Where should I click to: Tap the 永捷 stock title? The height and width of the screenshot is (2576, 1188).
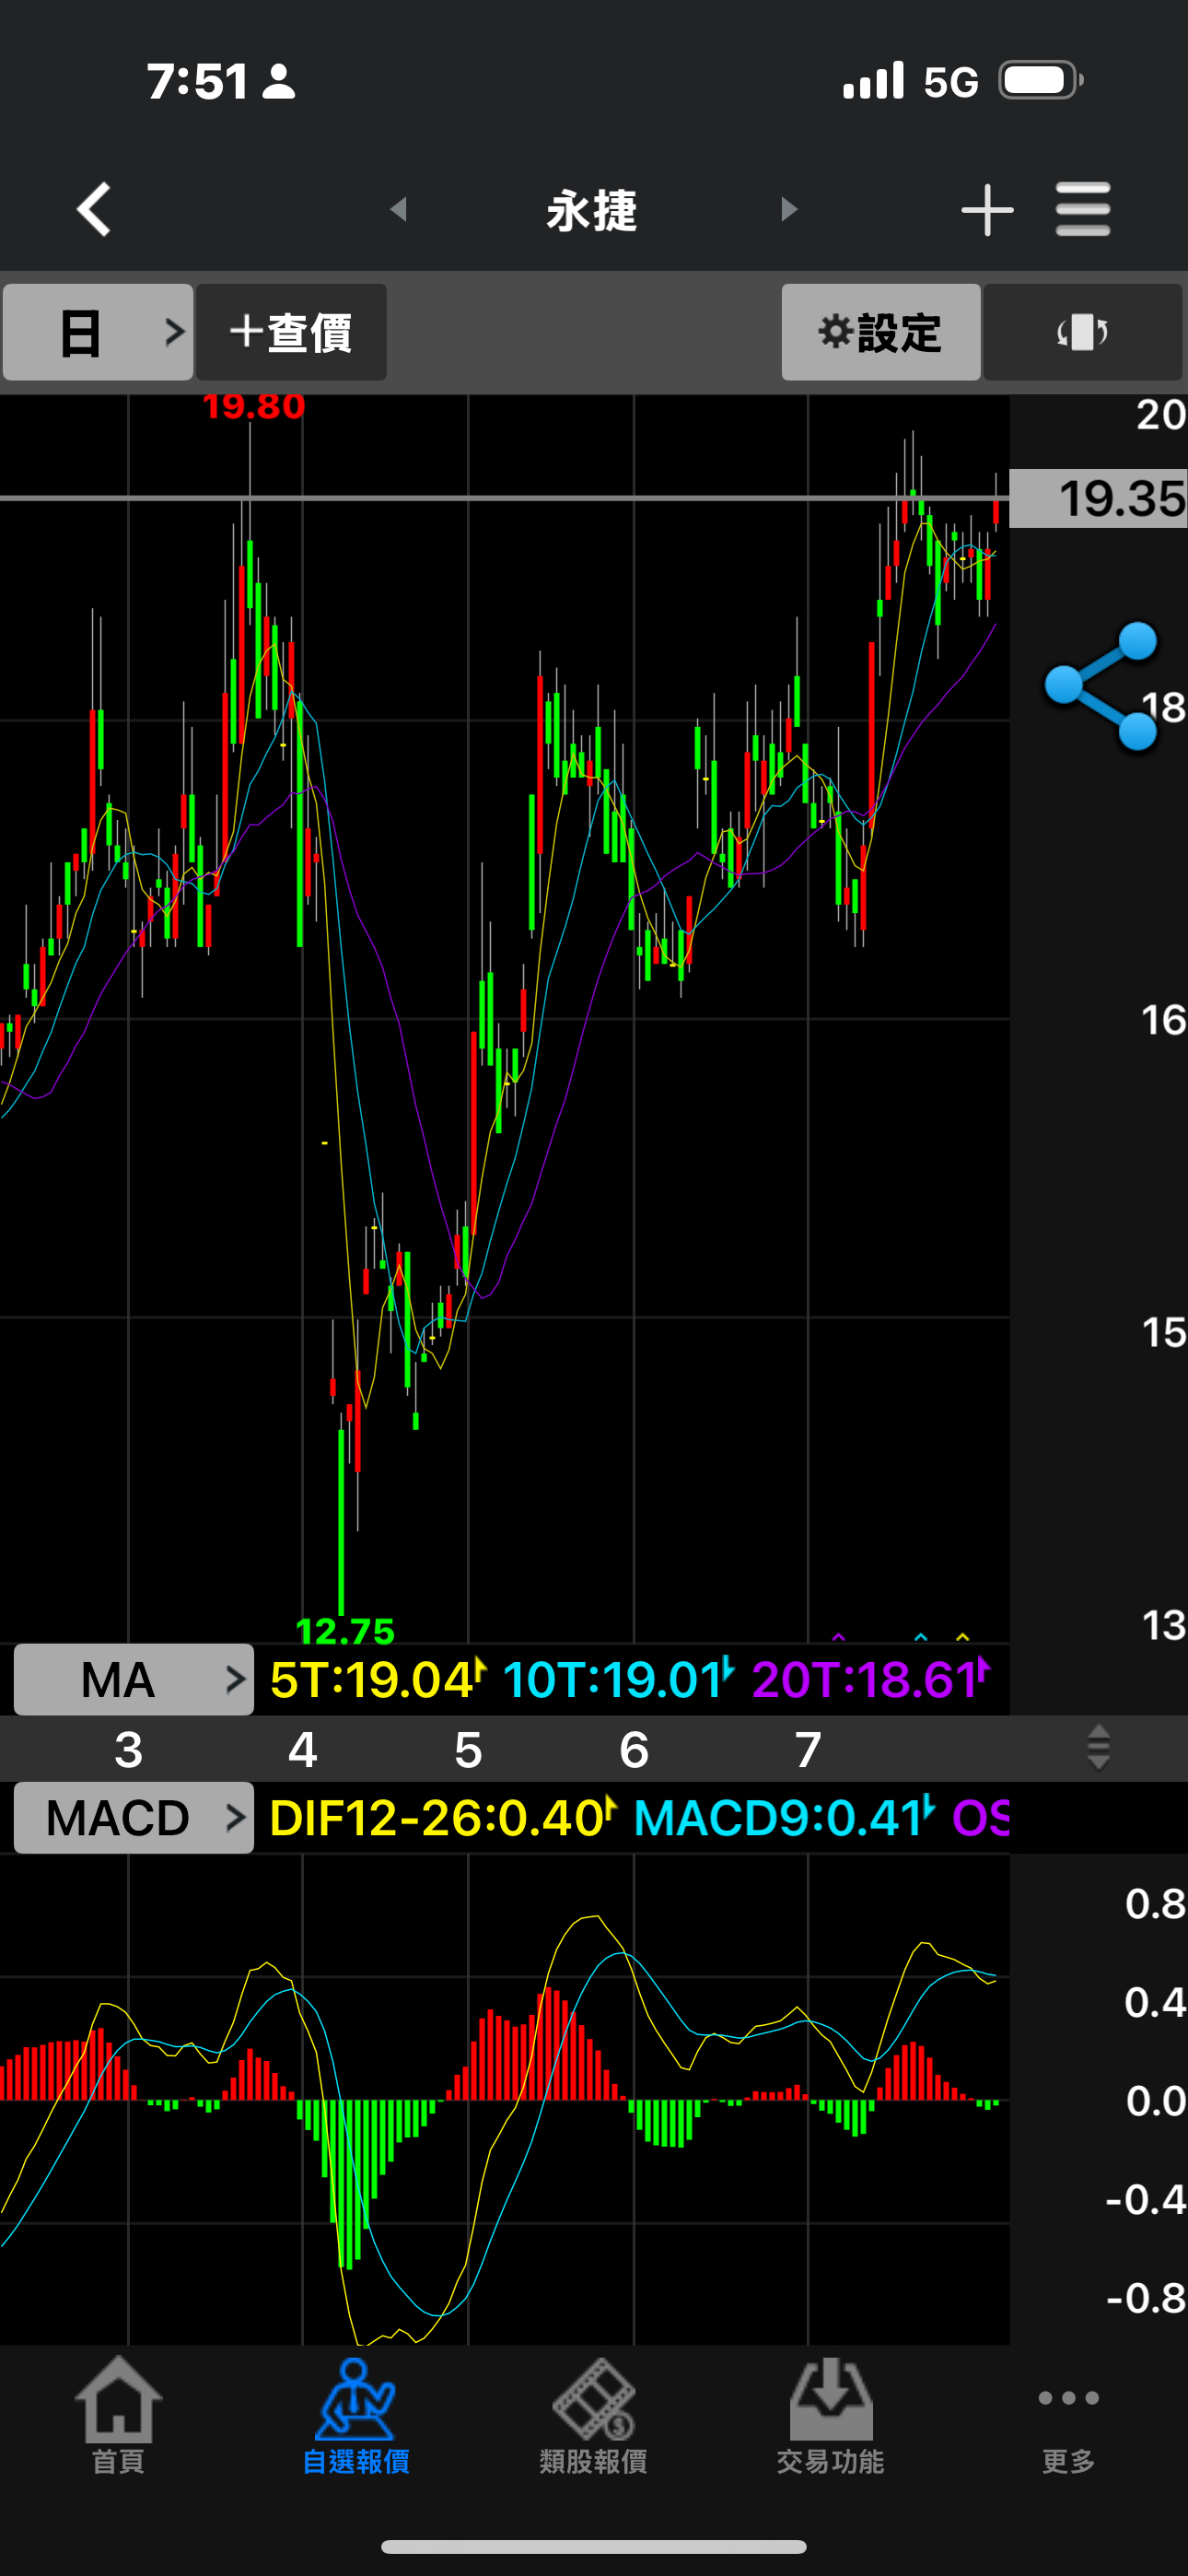point(592,211)
